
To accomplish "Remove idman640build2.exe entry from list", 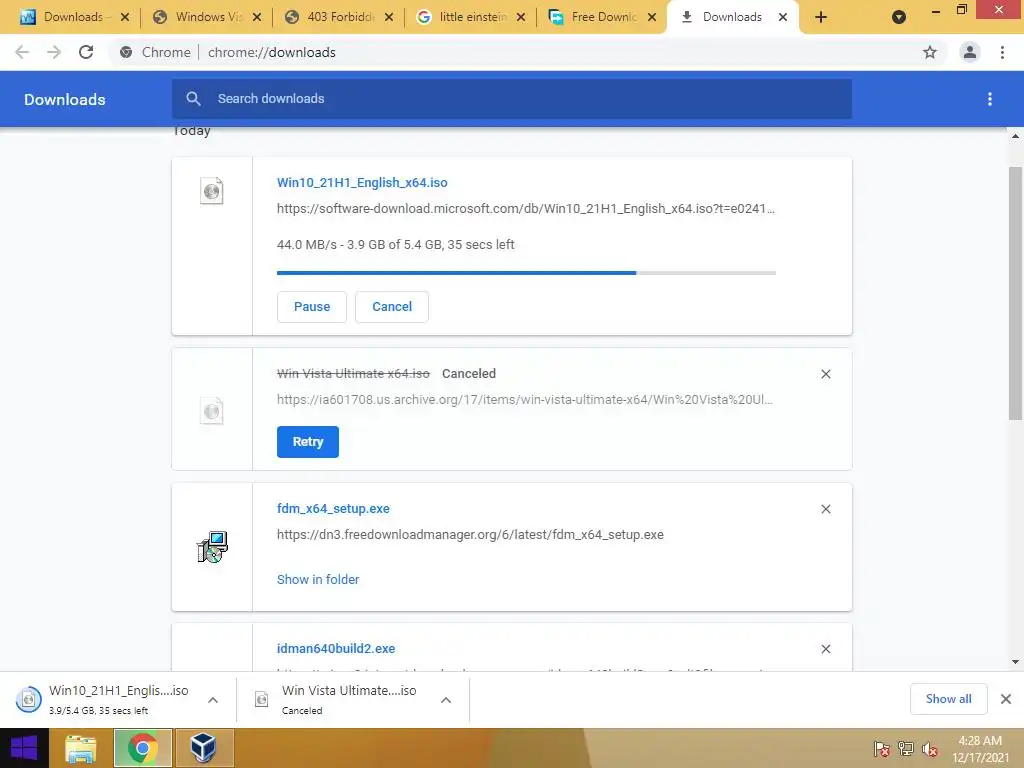I will (x=825, y=648).
